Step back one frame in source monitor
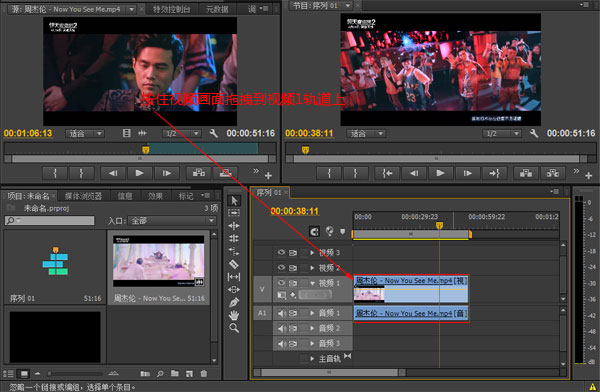The width and height of the screenshot is (600, 392). 113,173
